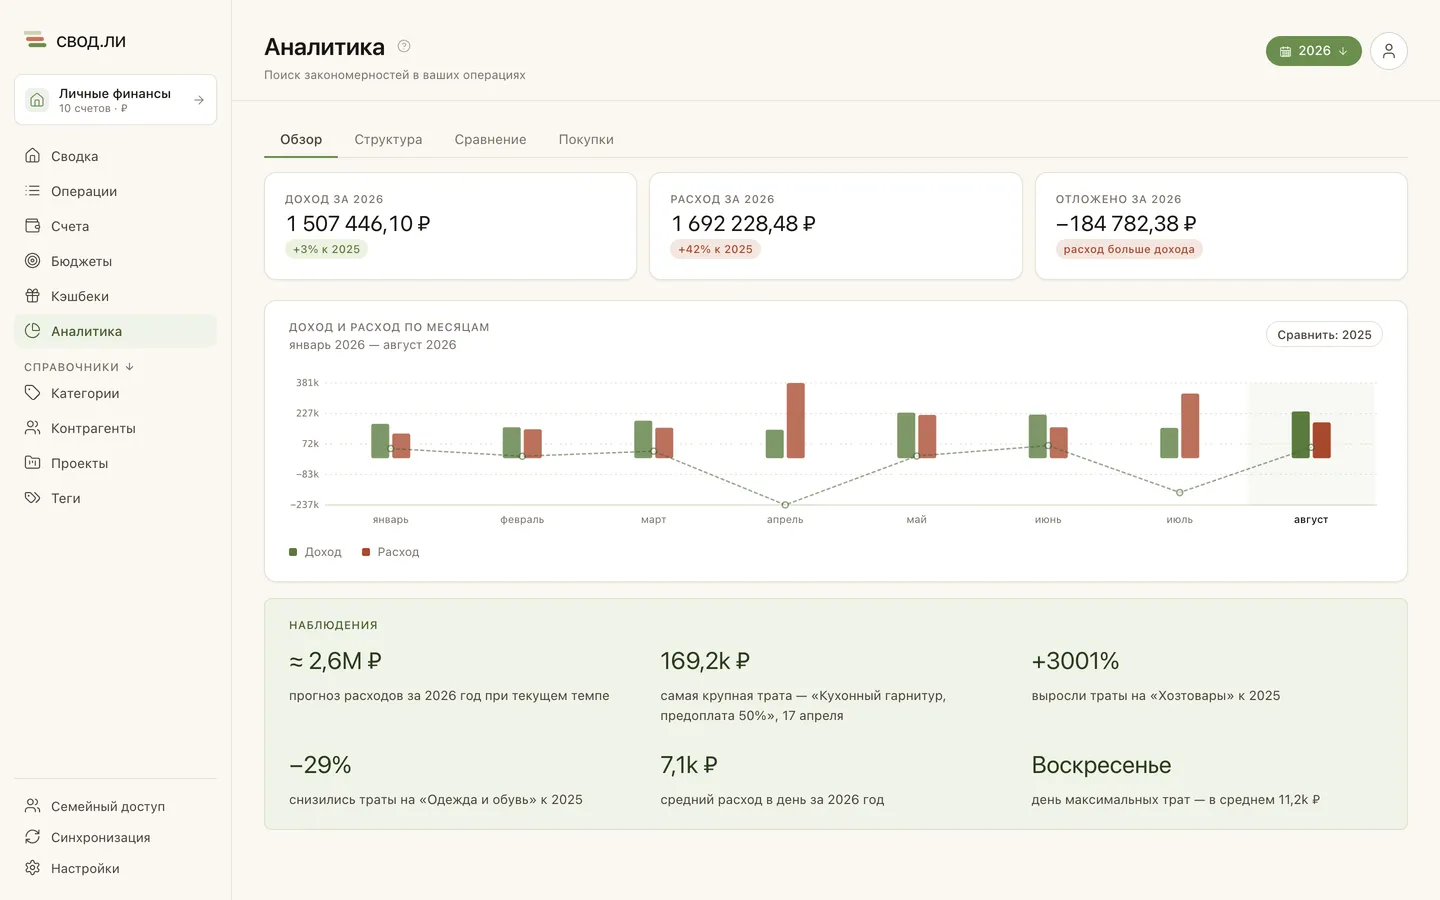The height and width of the screenshot is (900, 1440).
Task: Click the −184 782,38 ₽ savings amount
Action: click(x=1126, y=224)
